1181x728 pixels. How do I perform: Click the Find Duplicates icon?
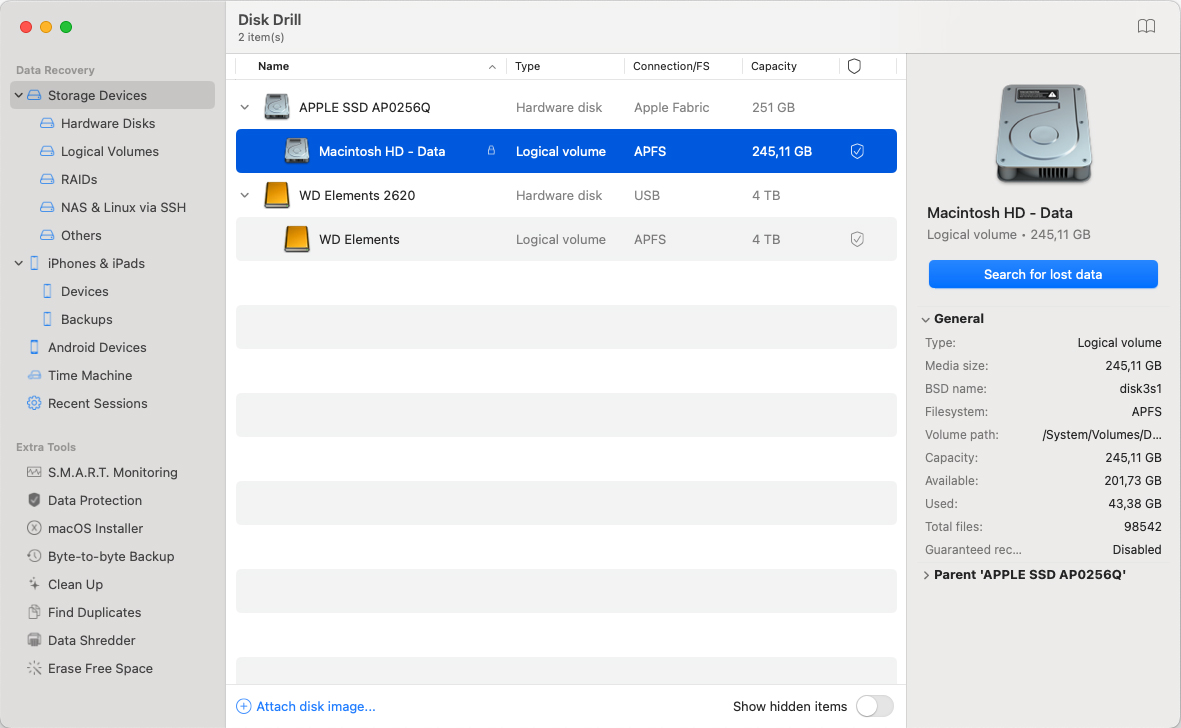(x=34, y=612)
